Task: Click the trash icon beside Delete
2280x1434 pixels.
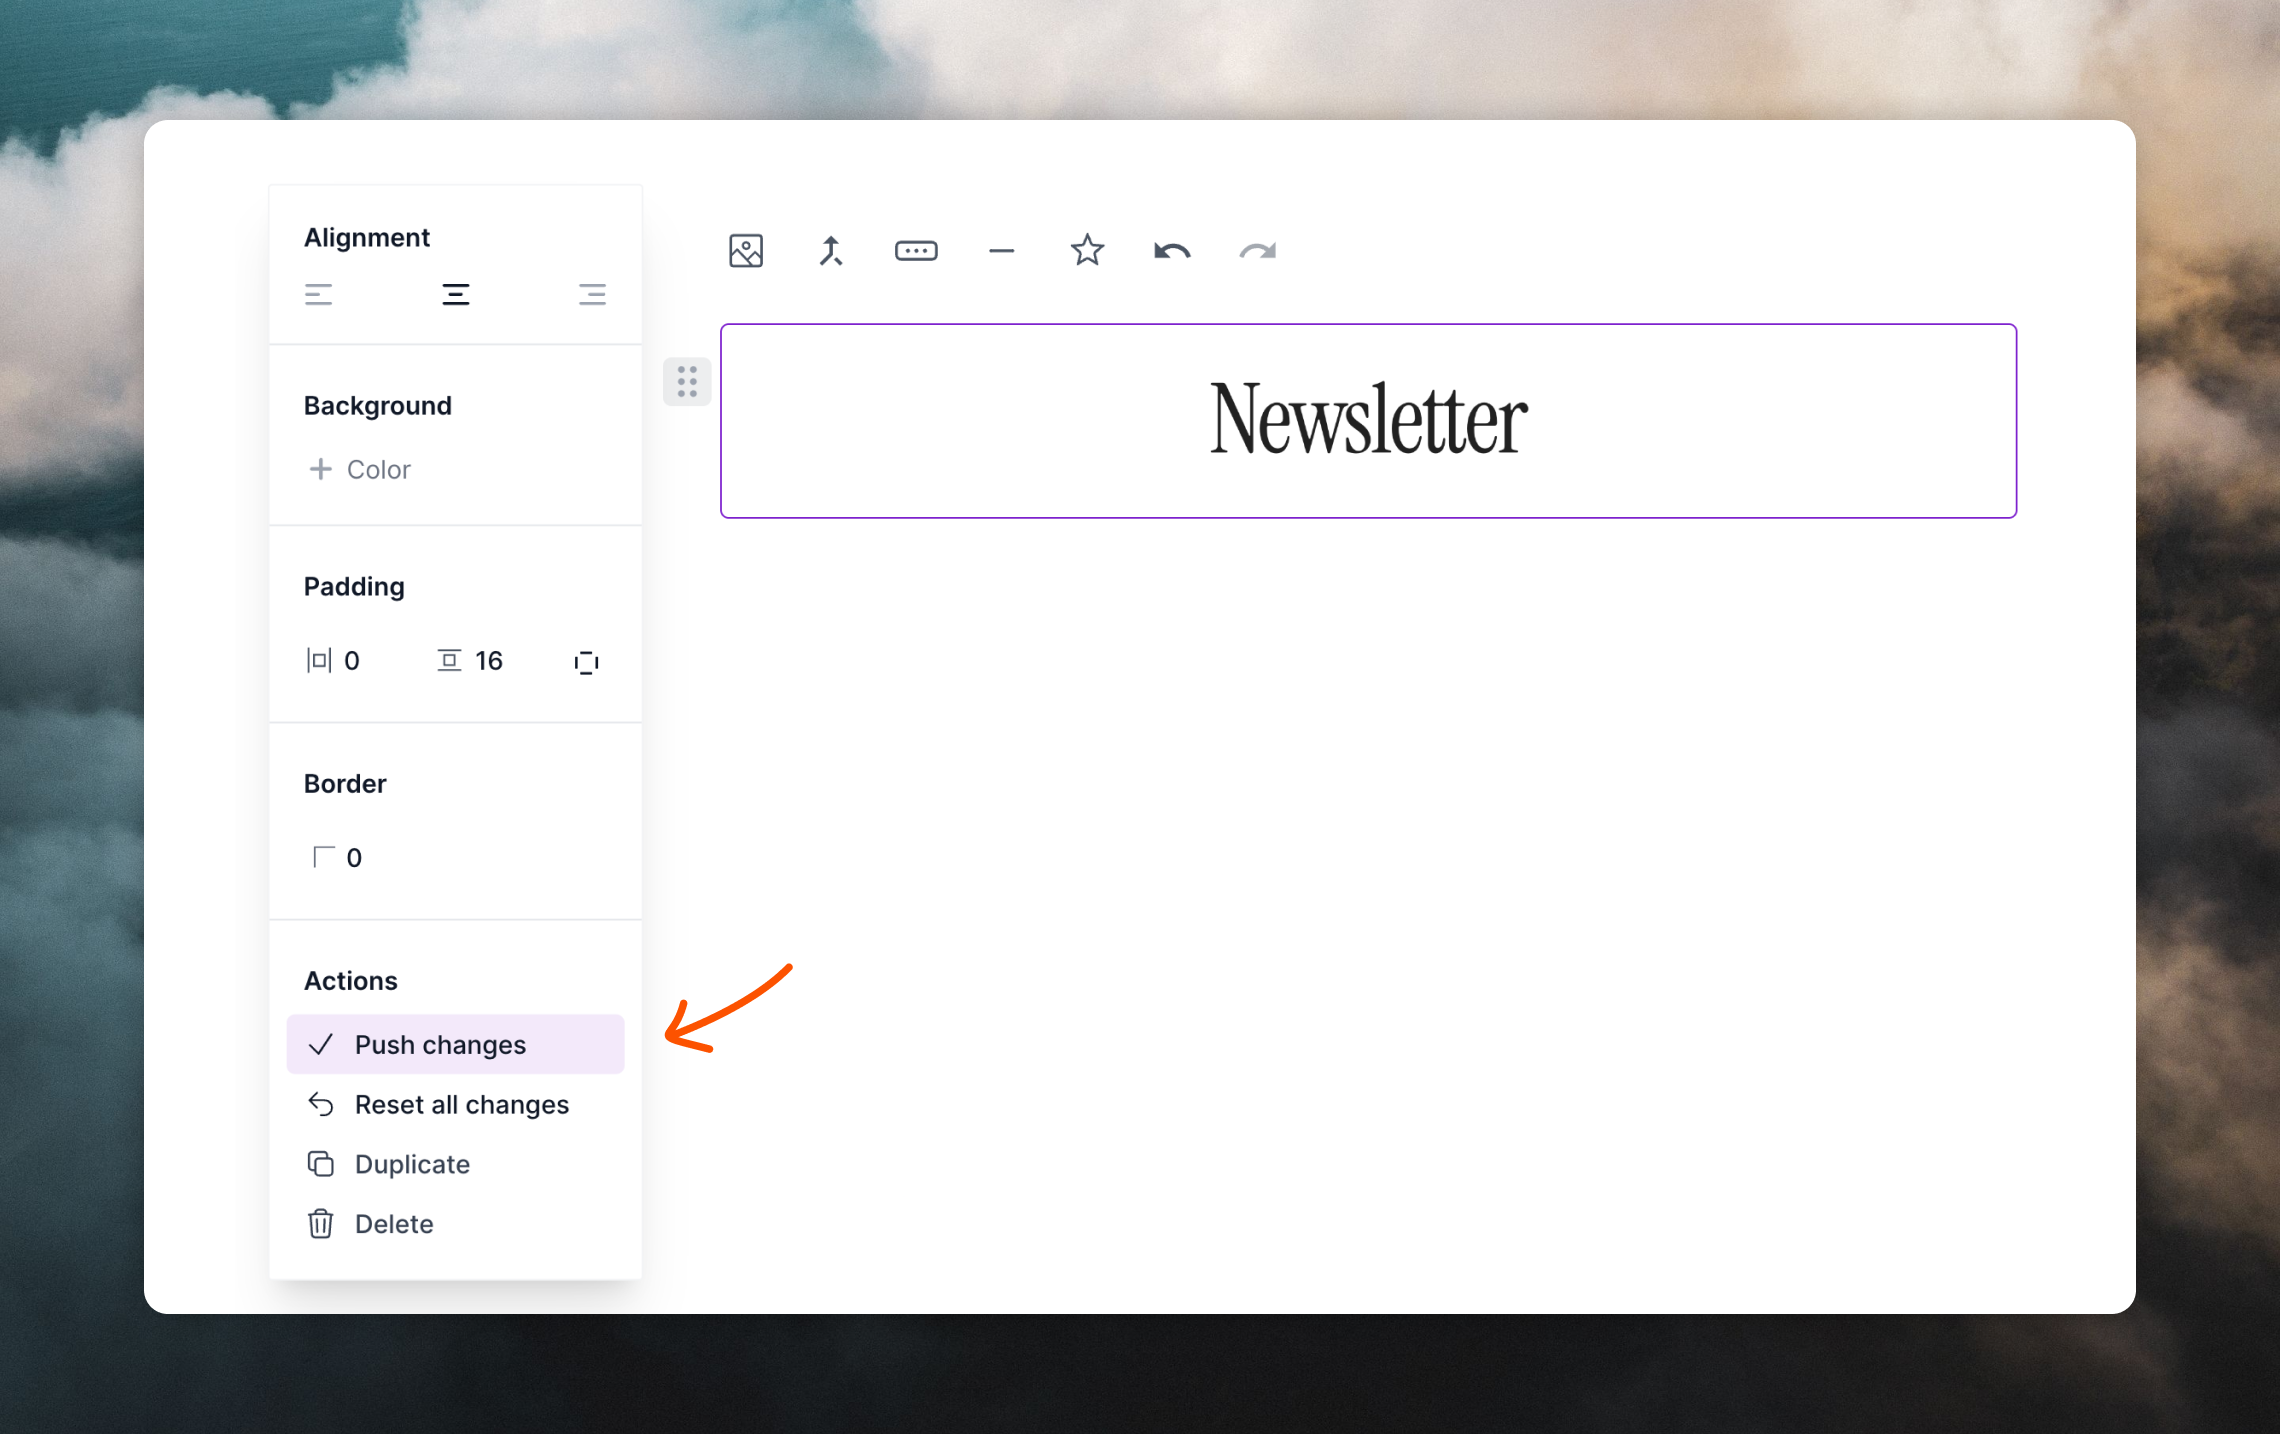Action: (x=321, y=1224)
